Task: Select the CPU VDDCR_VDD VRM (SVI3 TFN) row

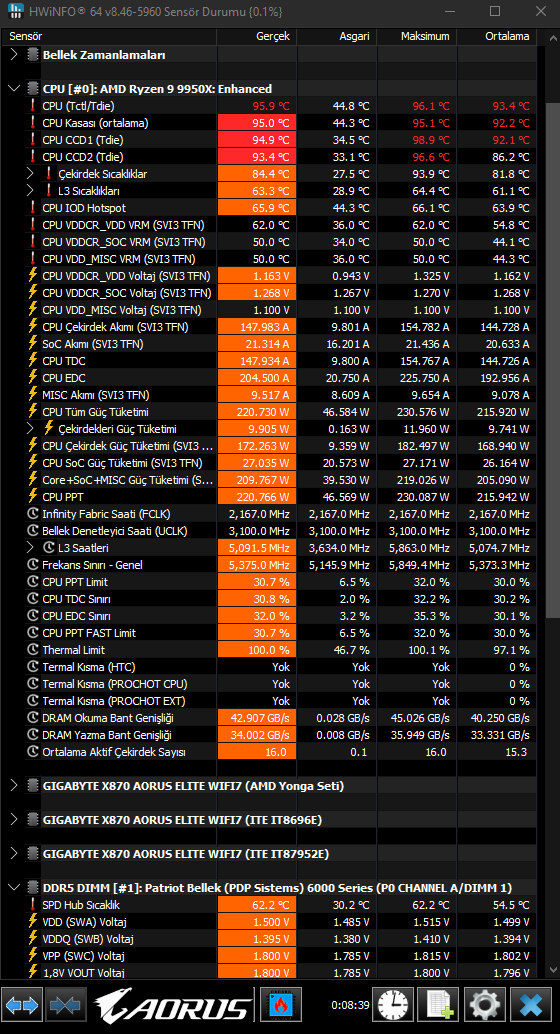Action: coord(270,225)
